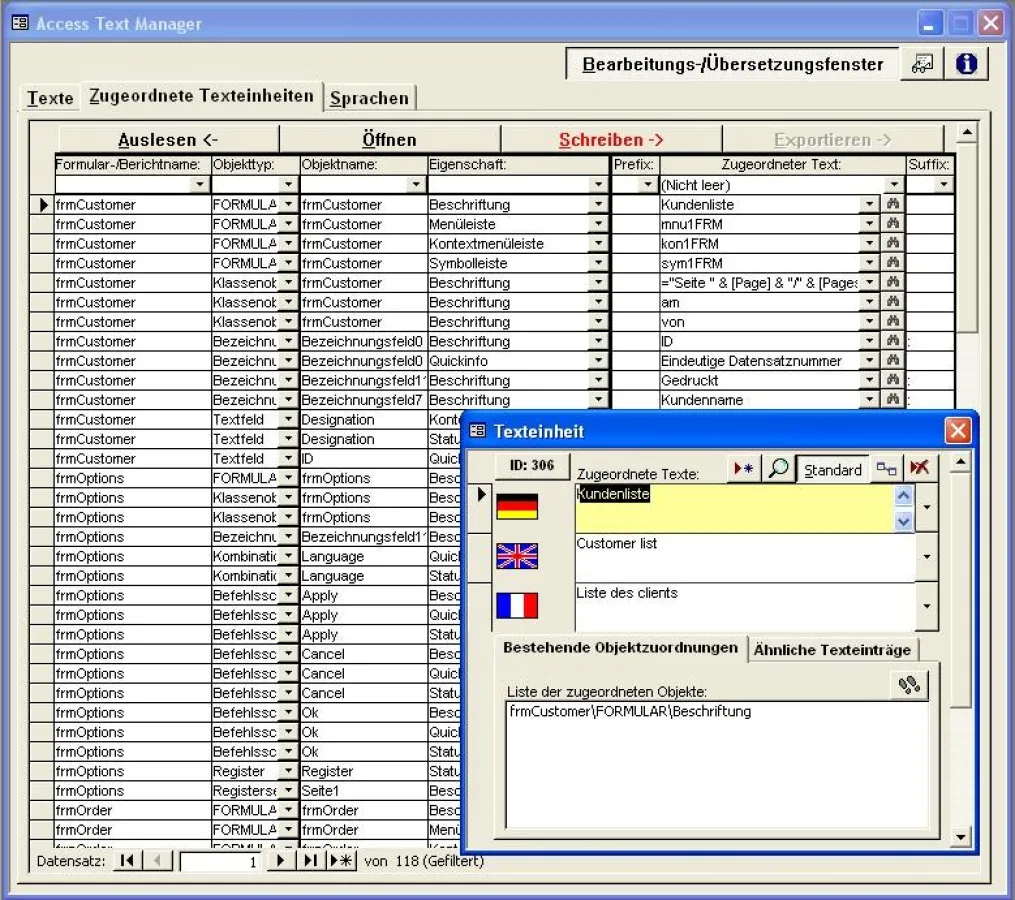Click the blue info icon button
The width and height of the screenshot is (1015, 900).
pyautogui.click(x=966, y=64)
